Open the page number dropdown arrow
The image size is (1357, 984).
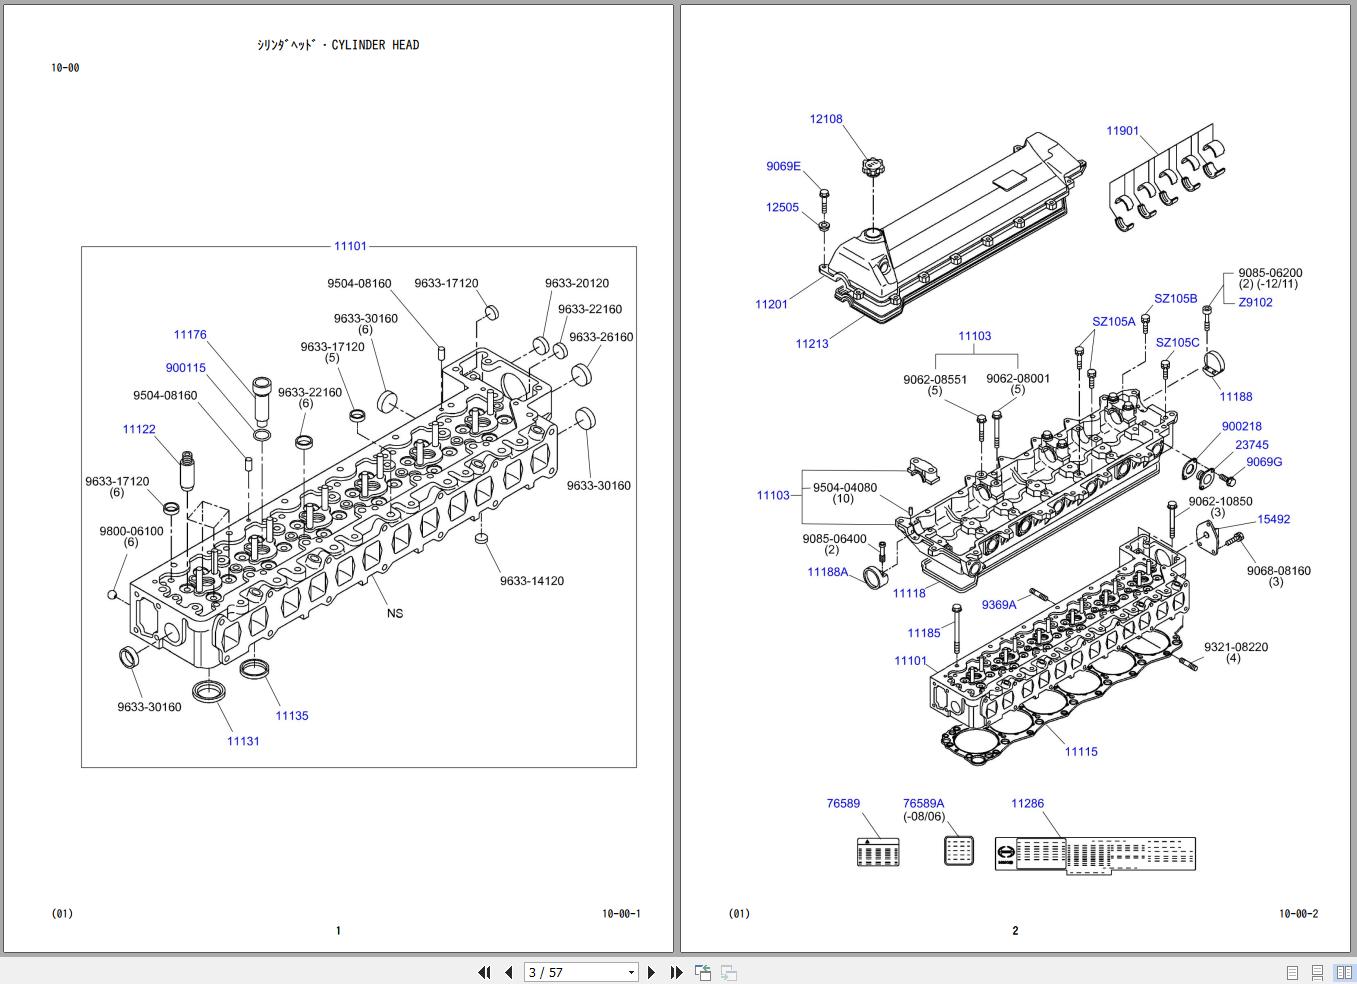631,972
